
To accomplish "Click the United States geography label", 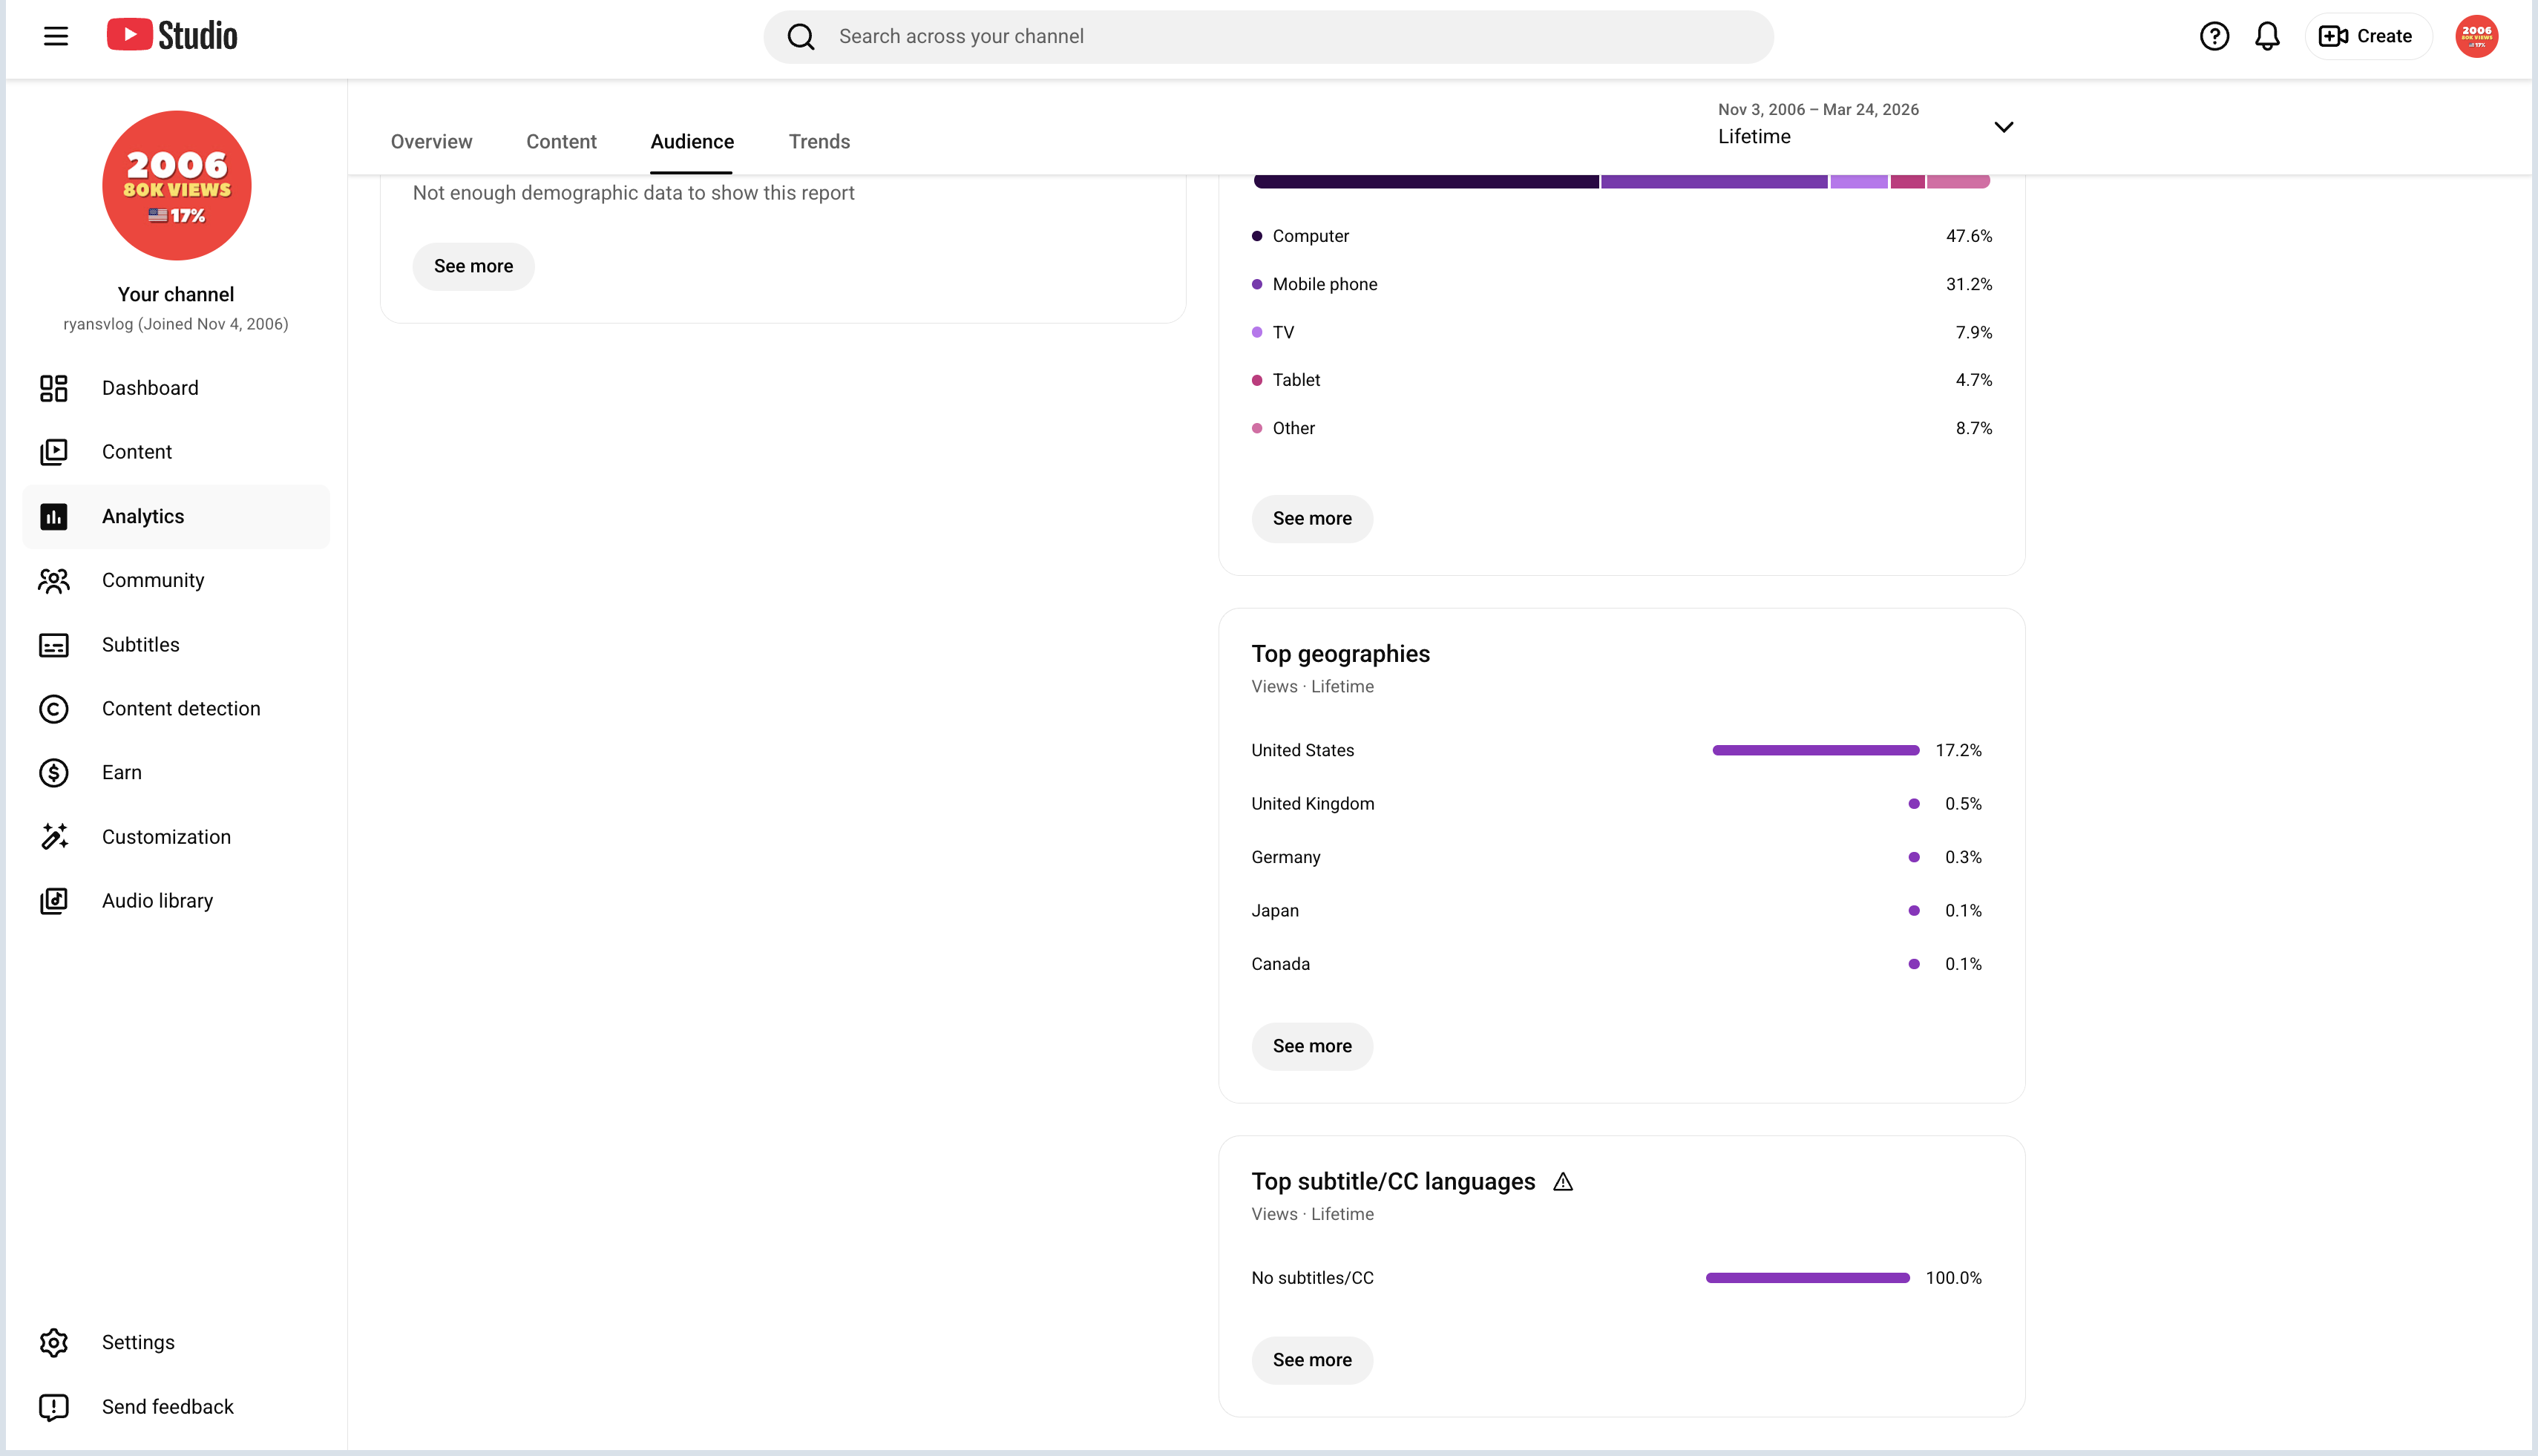I will [x=1302, y=751].
